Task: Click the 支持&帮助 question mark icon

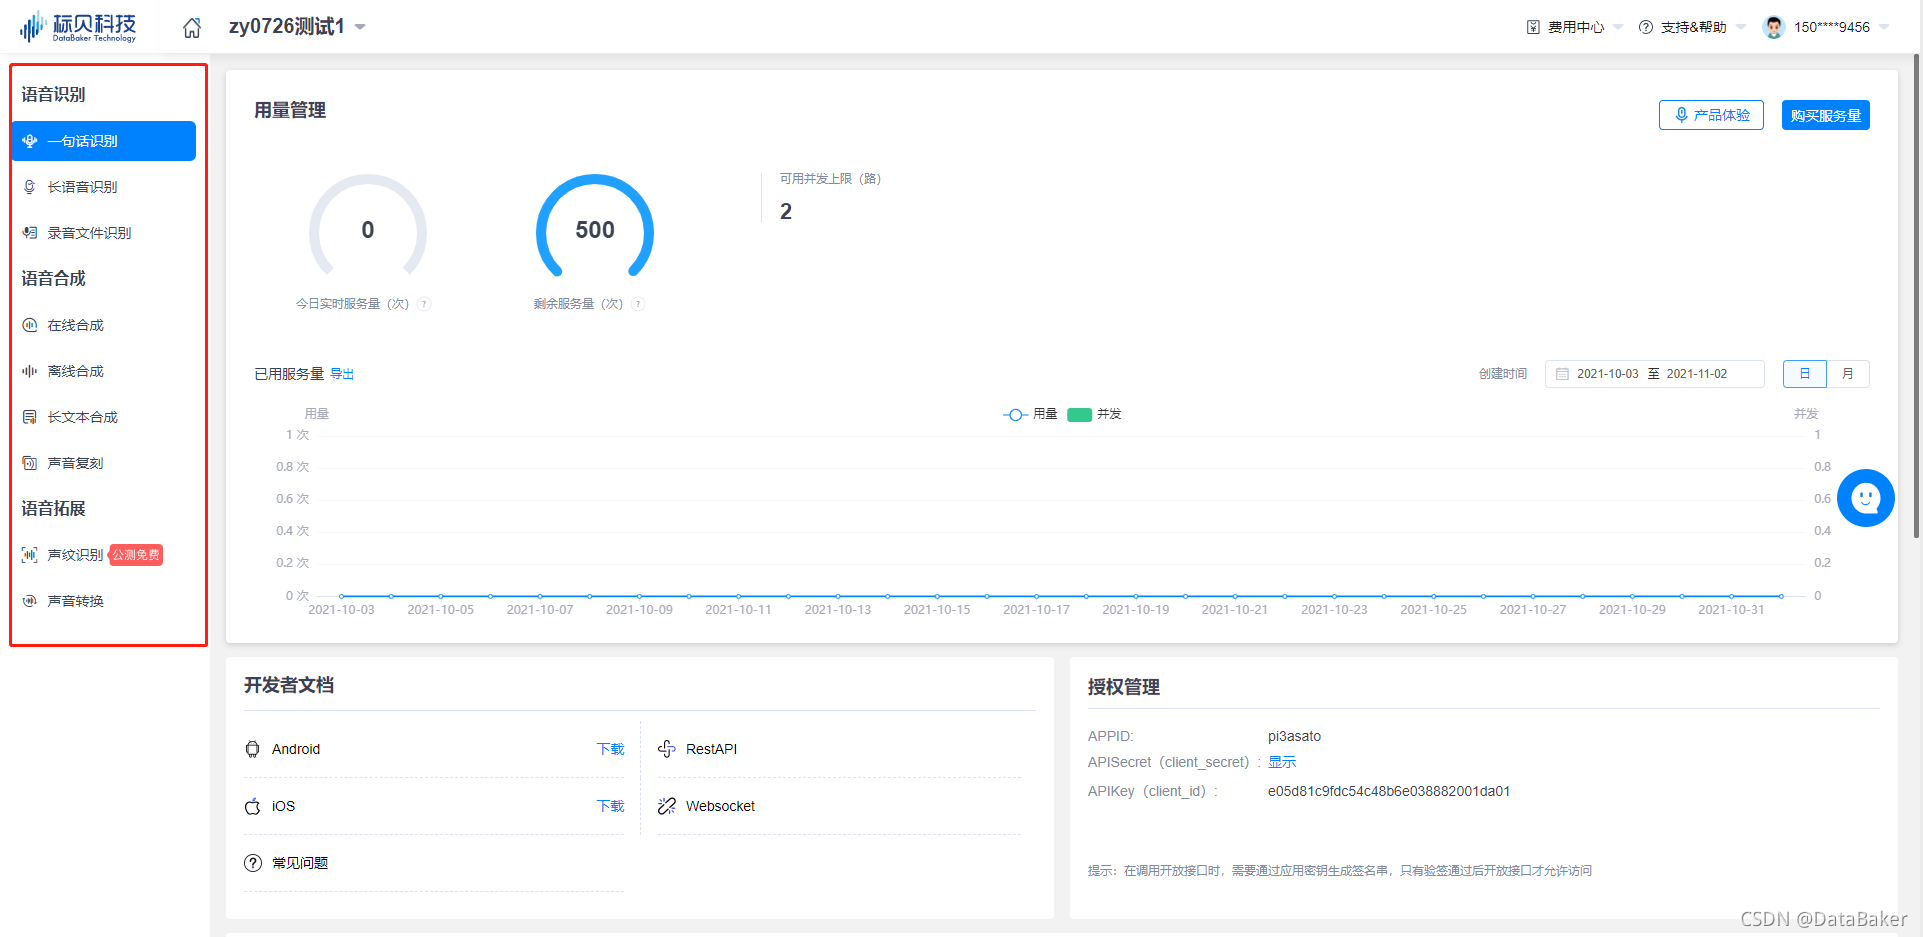Action: click(1645, 27)
